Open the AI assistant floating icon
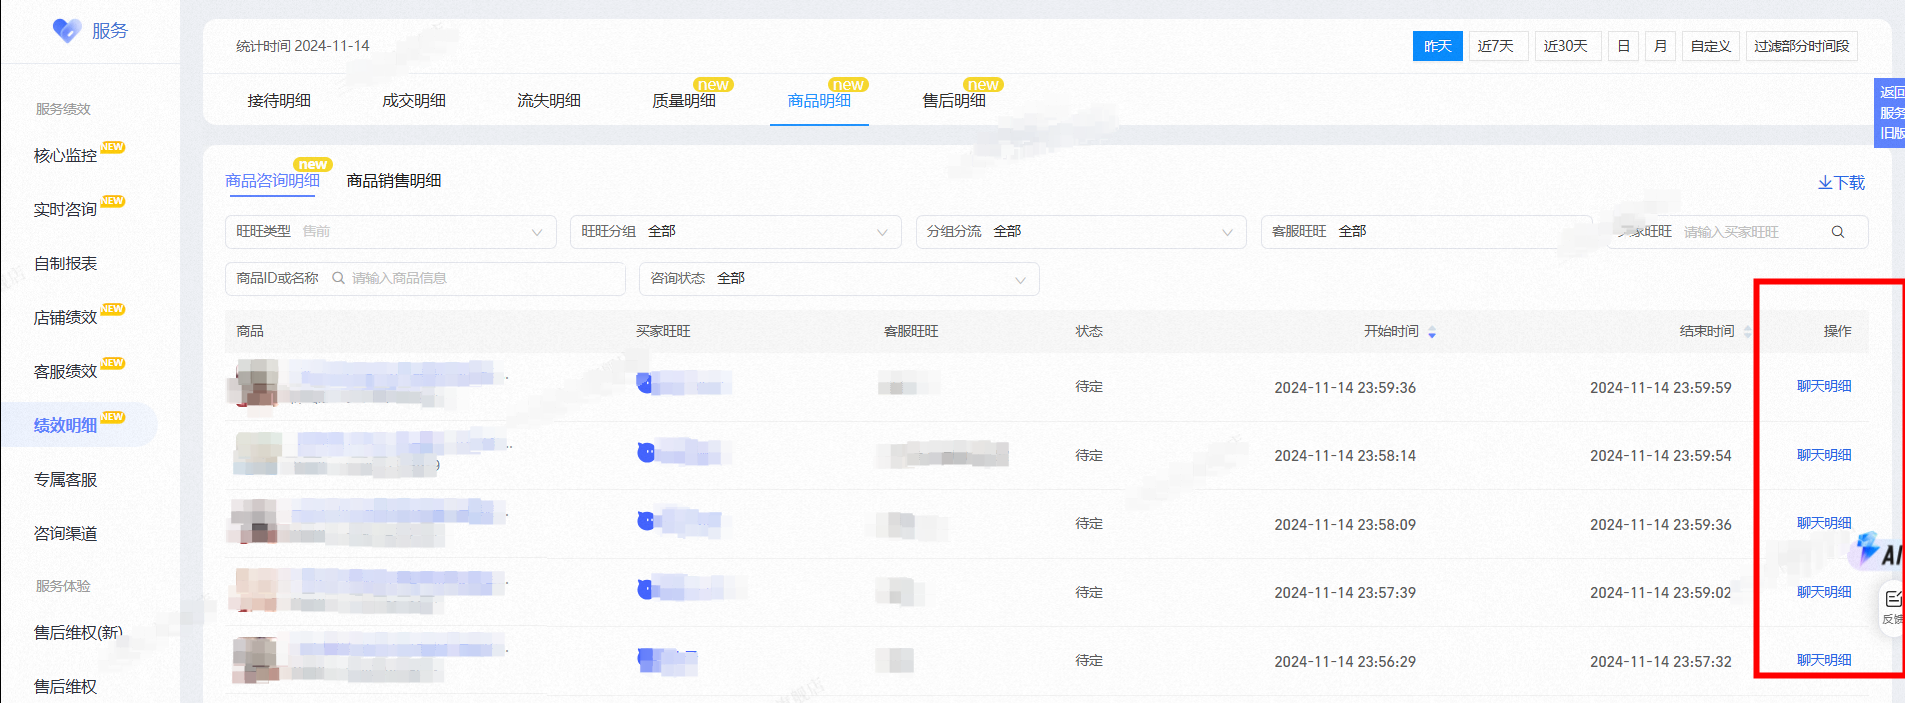The width and height of the screenshot is (1905, 703). point(1878,551)
